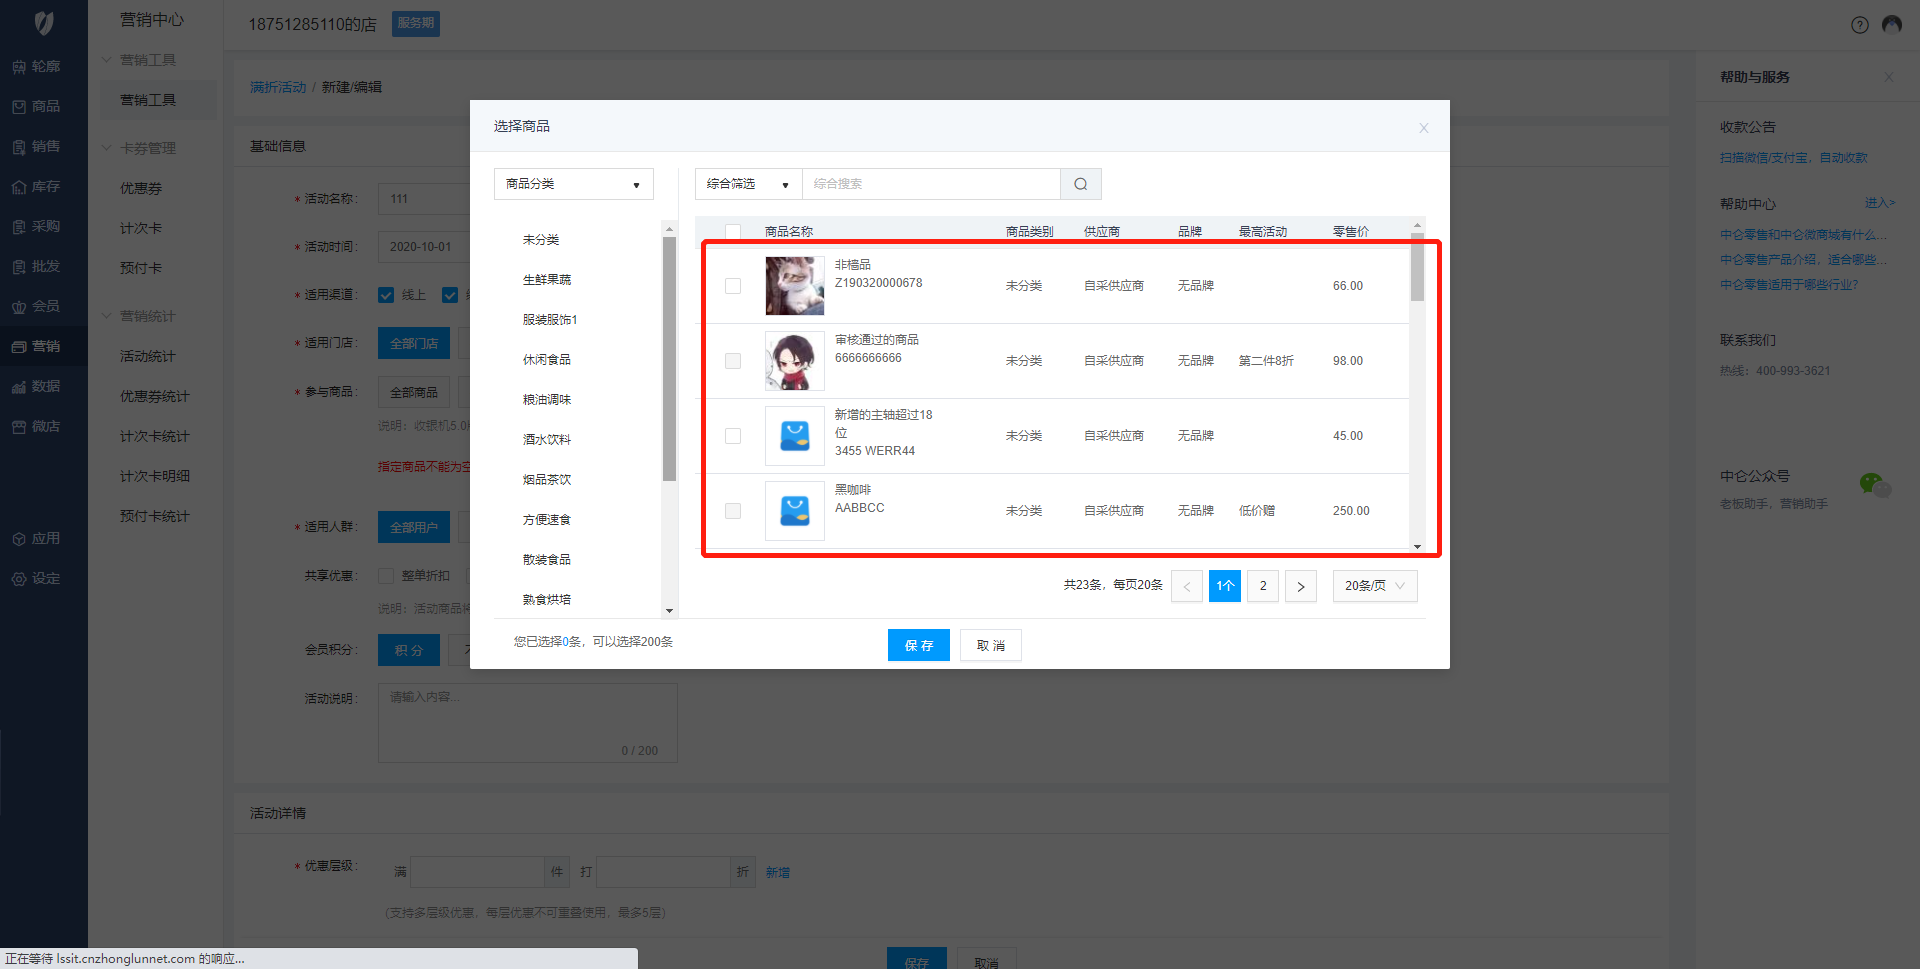Check the 非福品 product checkbox
The height and width of the screenshot is (969, 1920).
733,286
